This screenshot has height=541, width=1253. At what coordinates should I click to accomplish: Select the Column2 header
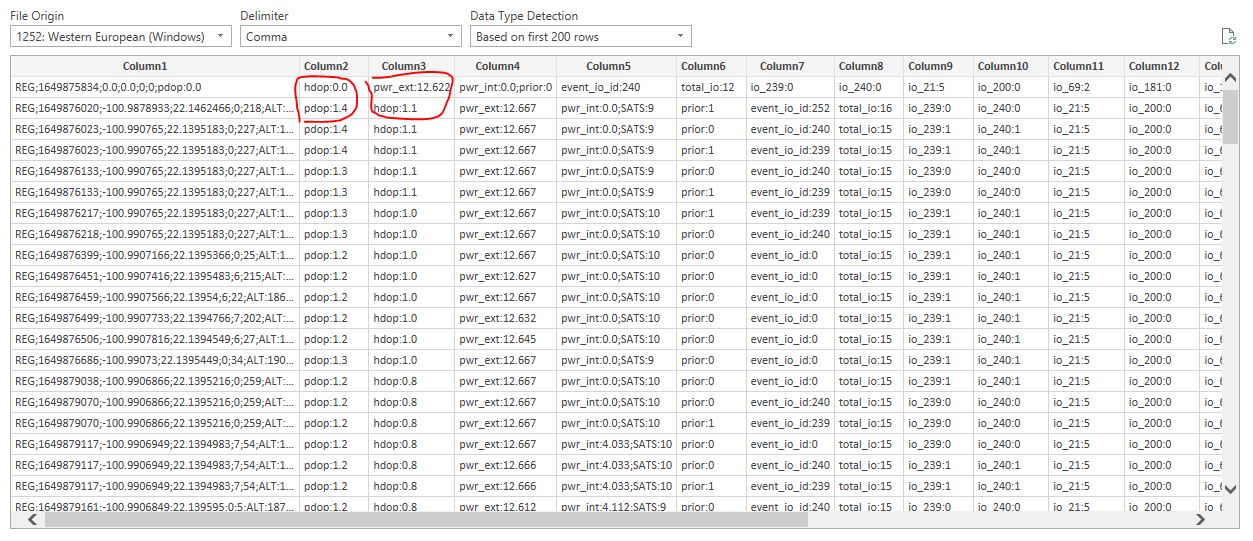pyautogui.click(x=326, y=66)
